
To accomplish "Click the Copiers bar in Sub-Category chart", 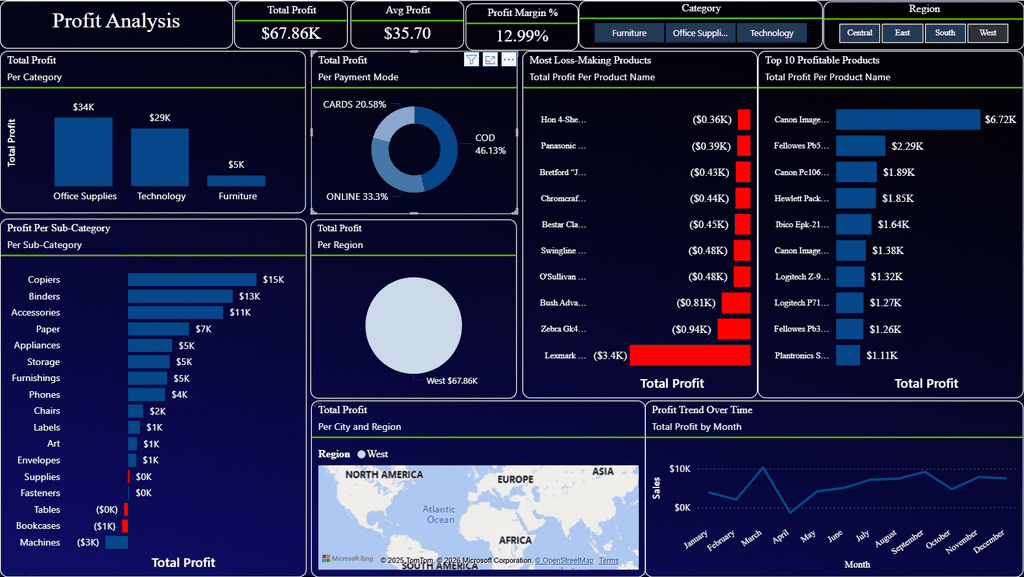I will (x=191, y=280).
